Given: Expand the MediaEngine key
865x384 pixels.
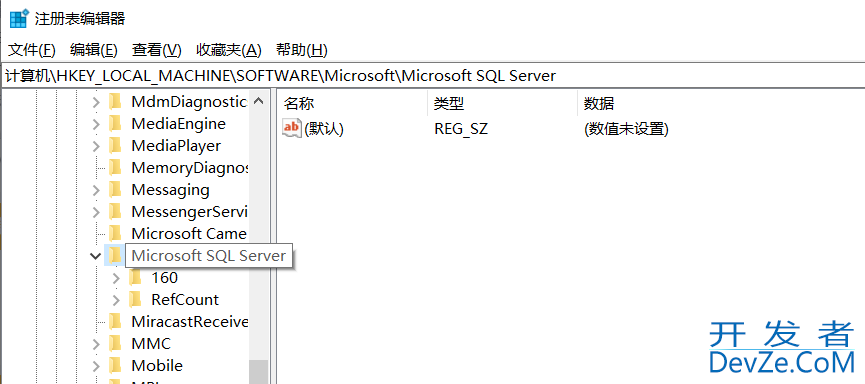Looking at the screenshot, I should point(96,124).
